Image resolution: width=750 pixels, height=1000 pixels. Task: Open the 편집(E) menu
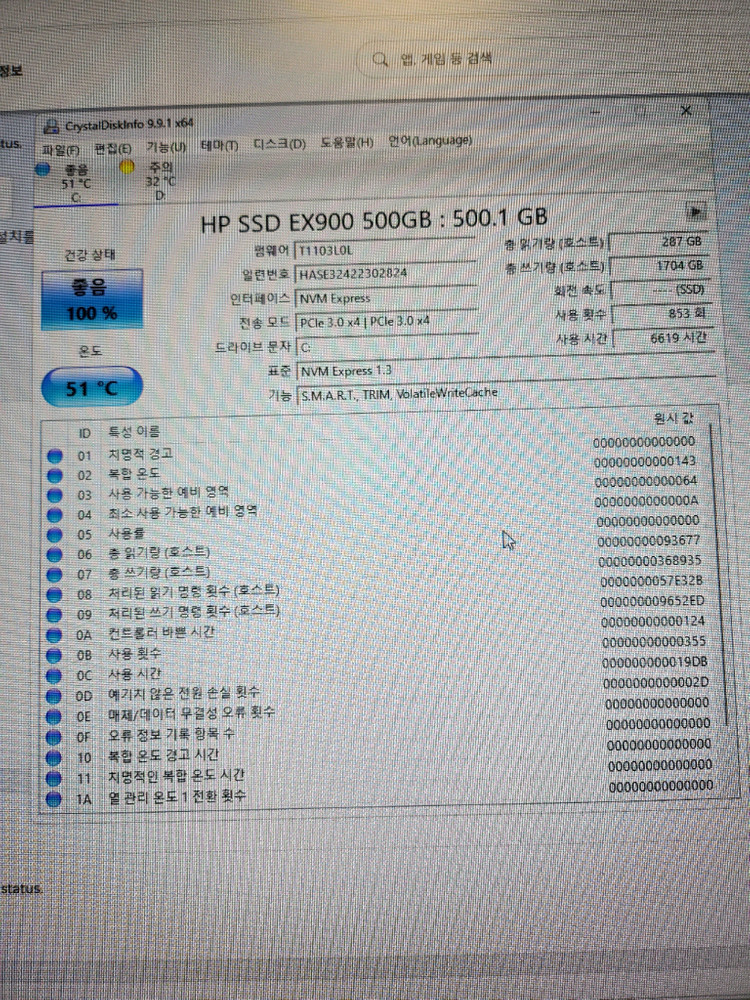pyautogui.click(x=113, y=149)
